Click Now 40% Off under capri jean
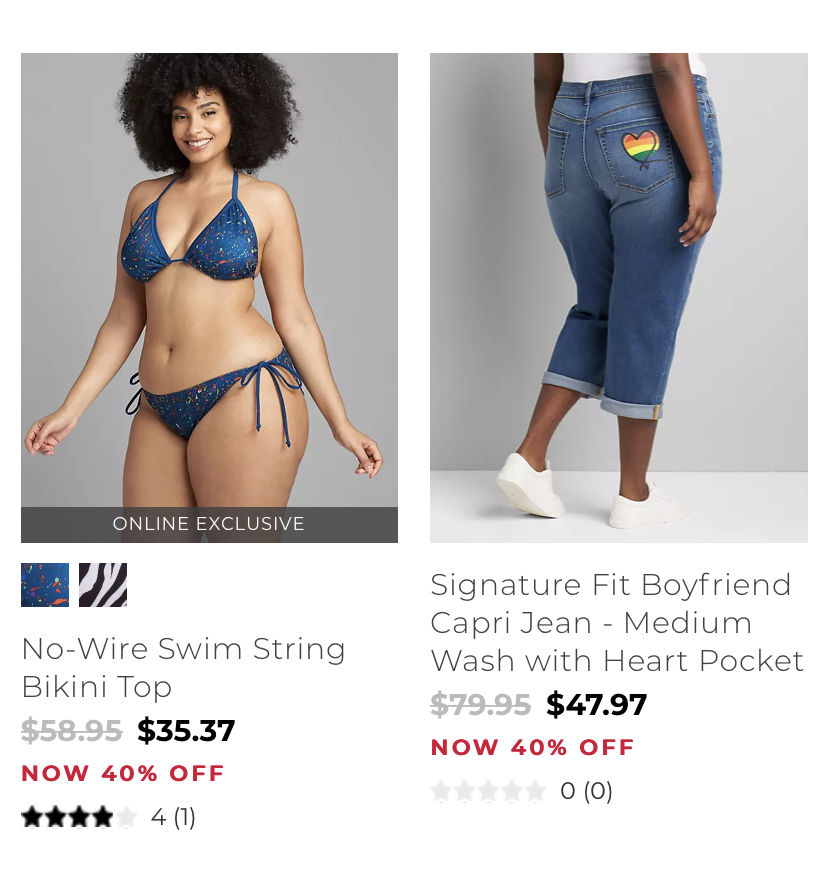Viewport: 828px width, 876px height. tap(532, 748)
